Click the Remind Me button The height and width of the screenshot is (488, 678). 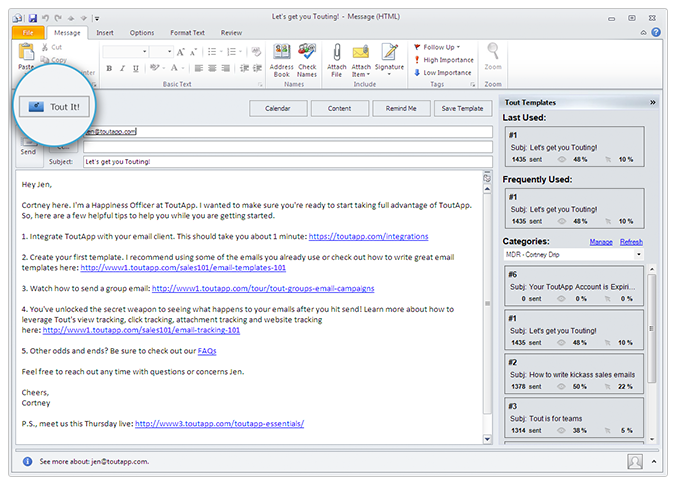[x=401, y=108]
